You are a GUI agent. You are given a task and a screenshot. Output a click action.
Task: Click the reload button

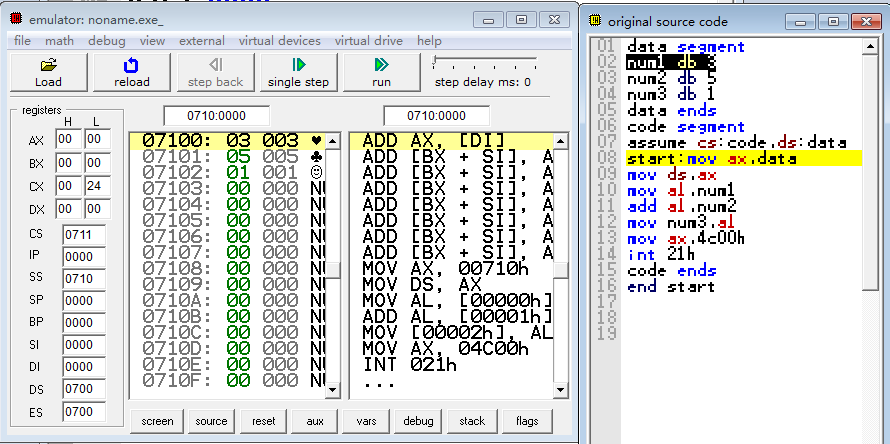click(x=132, y=72)
